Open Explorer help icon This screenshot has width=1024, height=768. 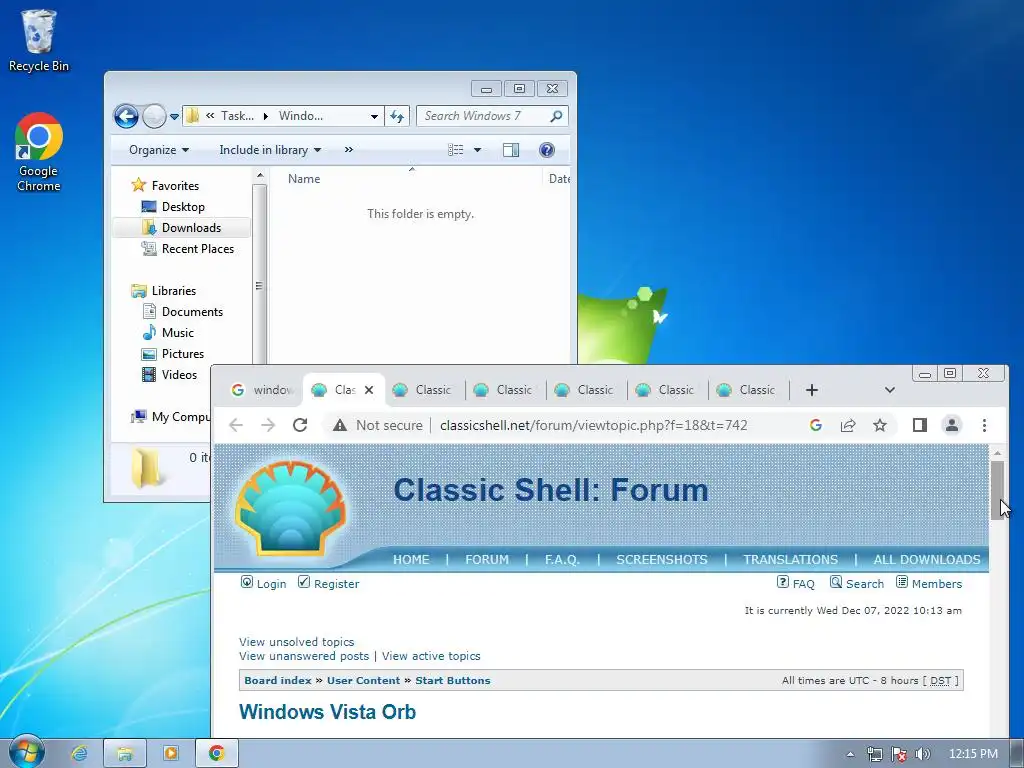coord(547,150)
